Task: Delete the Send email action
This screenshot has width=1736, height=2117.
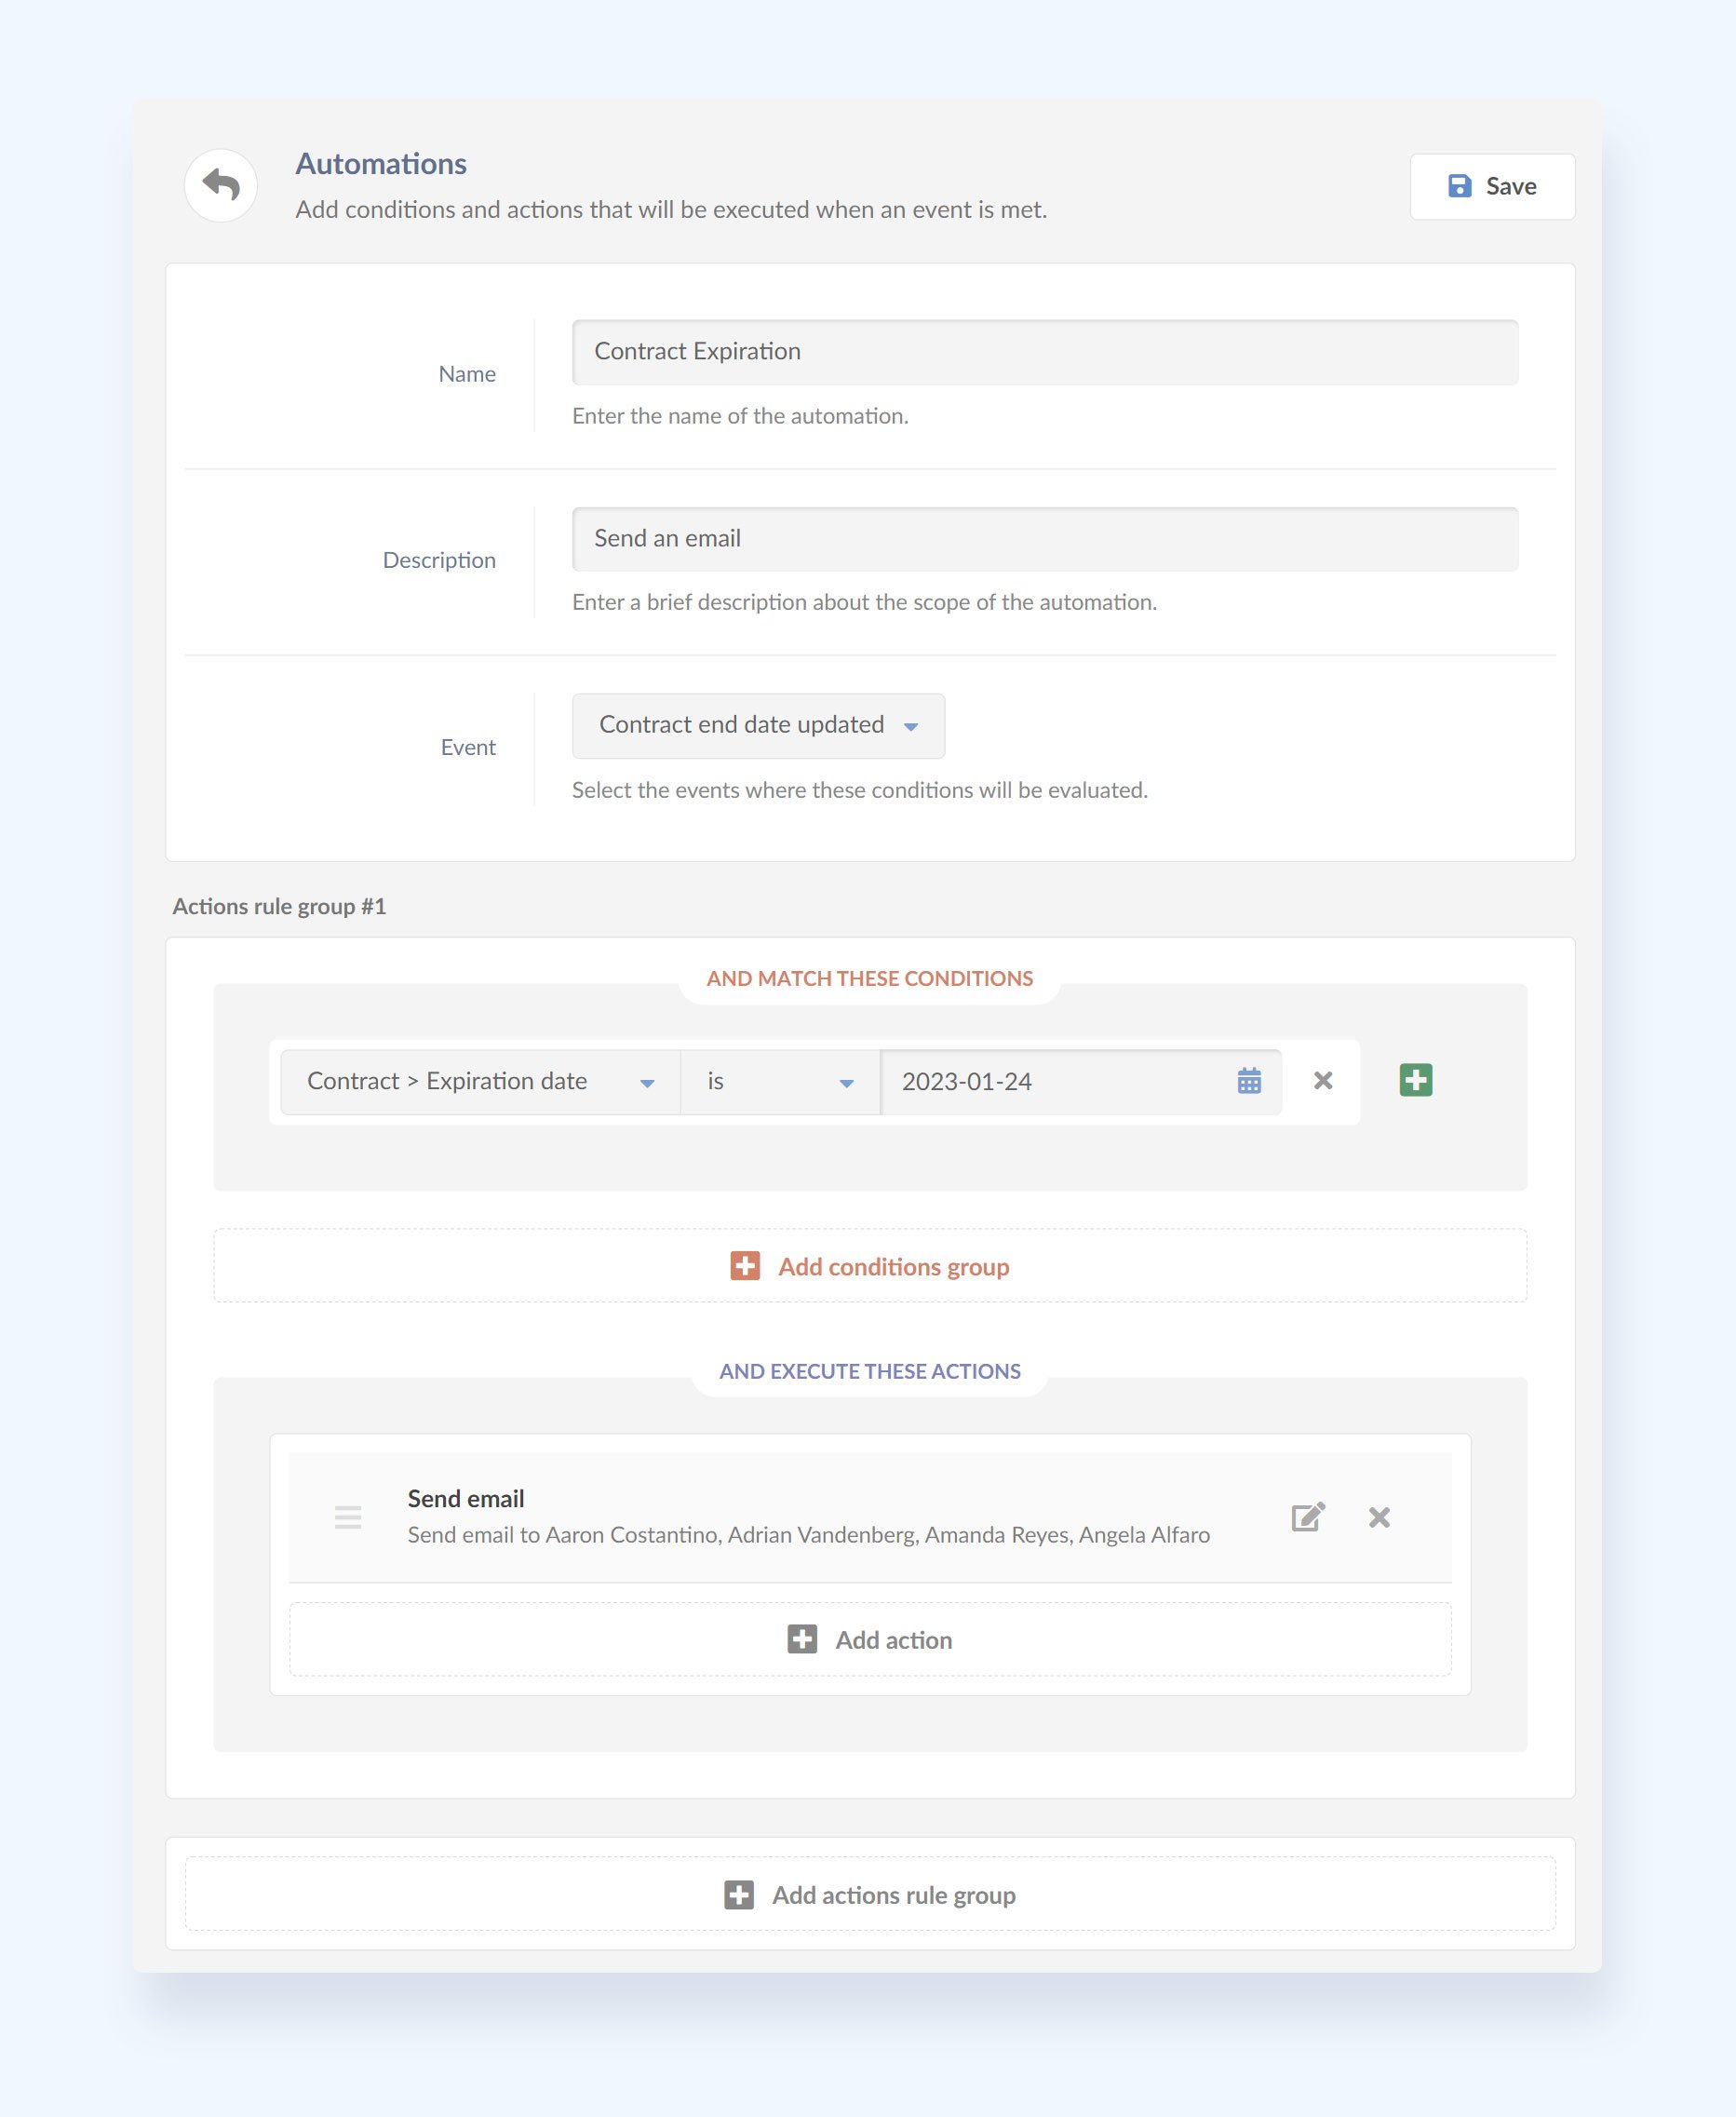Action: point(1380,1517)
